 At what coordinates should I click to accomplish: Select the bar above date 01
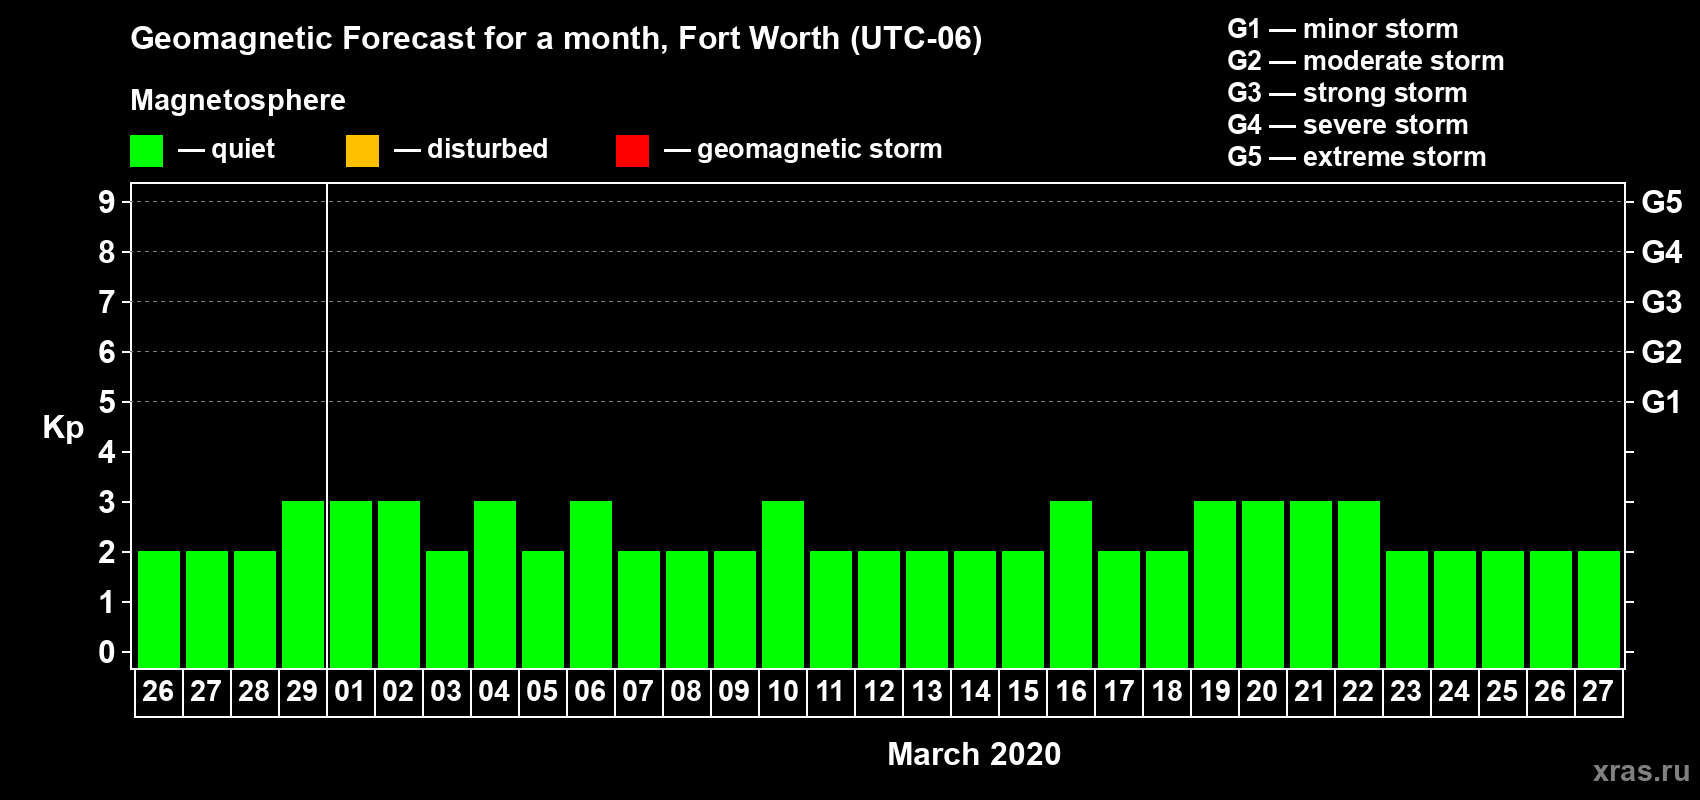click(x=351, y=584)
